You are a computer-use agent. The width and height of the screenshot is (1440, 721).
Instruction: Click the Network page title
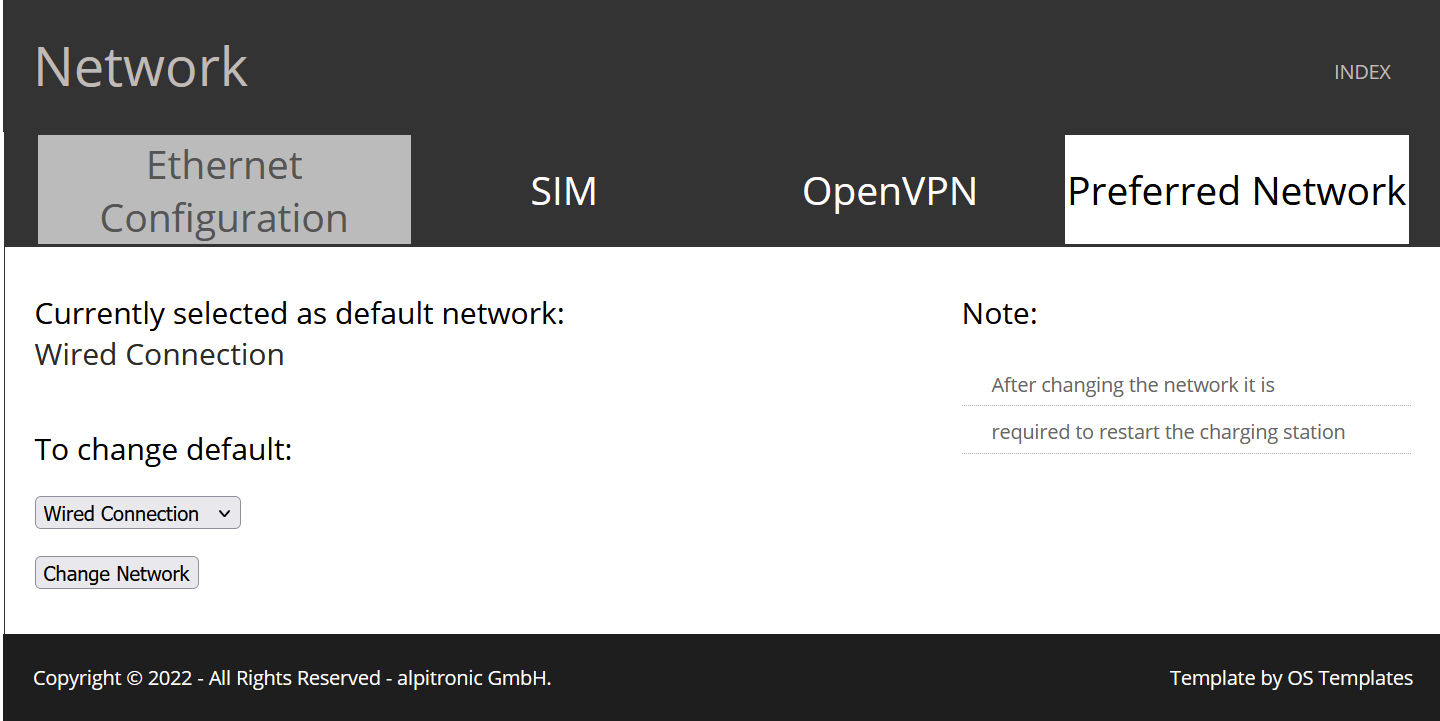pos(141,67)
